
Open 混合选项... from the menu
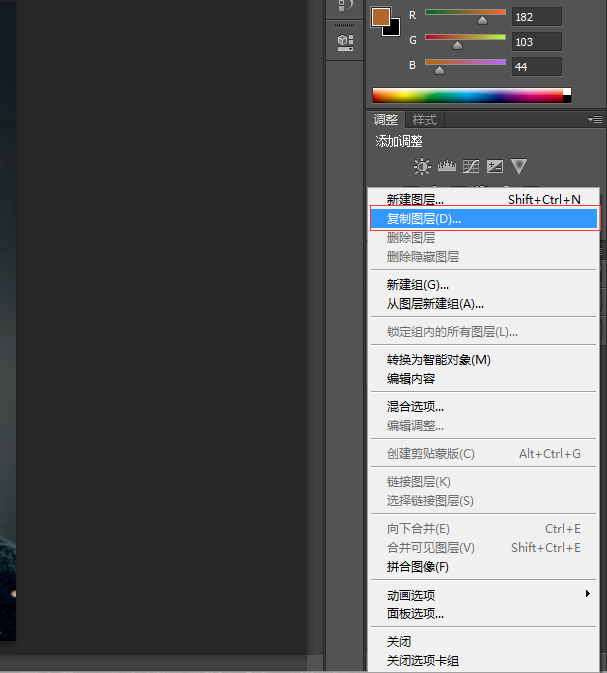[x=483, y=406]
